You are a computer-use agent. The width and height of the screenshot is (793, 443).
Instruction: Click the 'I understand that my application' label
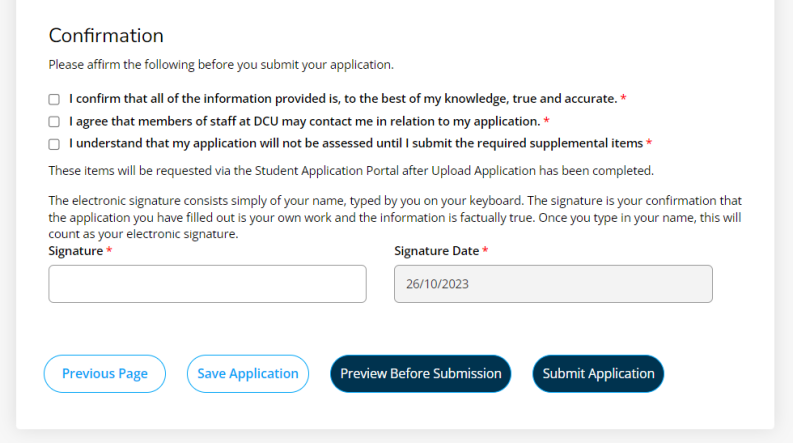point(355,143)
